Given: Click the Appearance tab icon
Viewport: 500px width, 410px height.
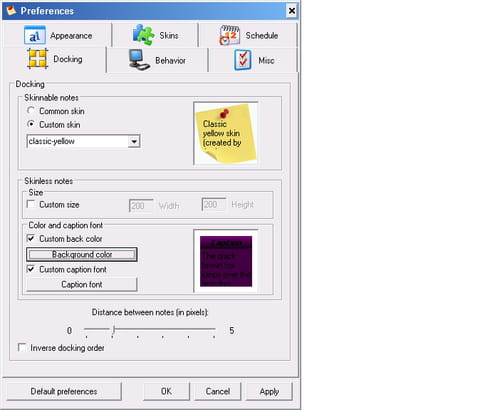Looking at the screenshot, I should click(x=35, y=35).
